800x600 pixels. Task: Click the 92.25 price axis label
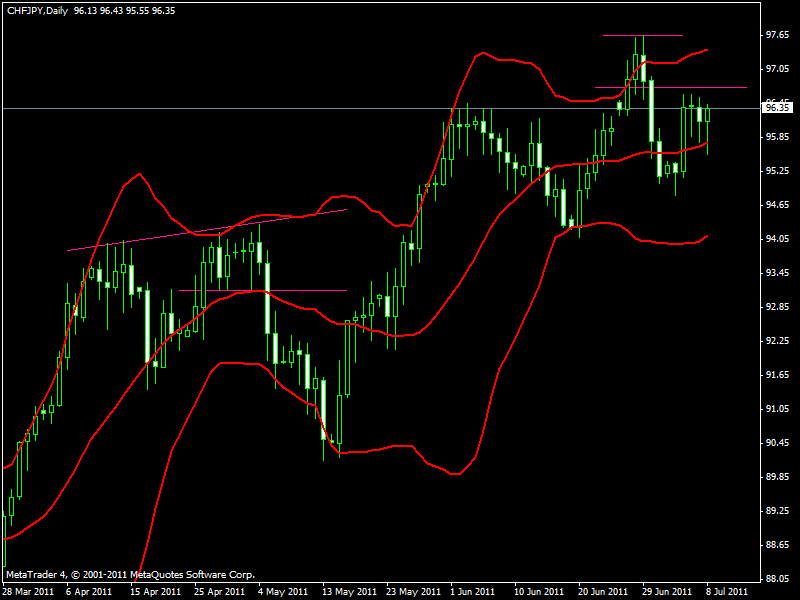tap(778, 341)
